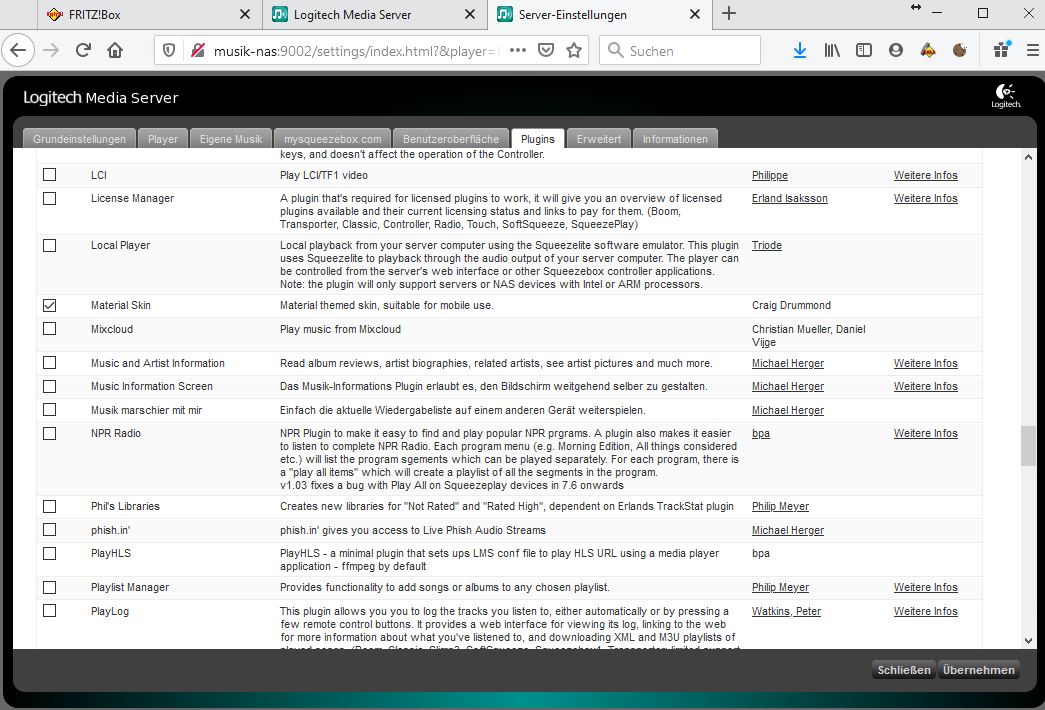
Task: Tick the PlayHLS plugin checkbox
Action: pos(49,553)
